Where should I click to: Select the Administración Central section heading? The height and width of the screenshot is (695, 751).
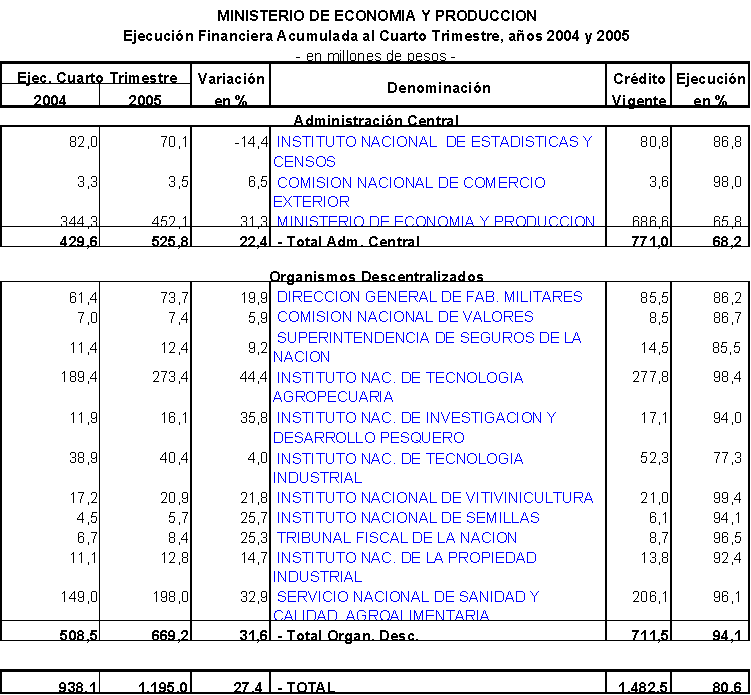click(376, 120)
